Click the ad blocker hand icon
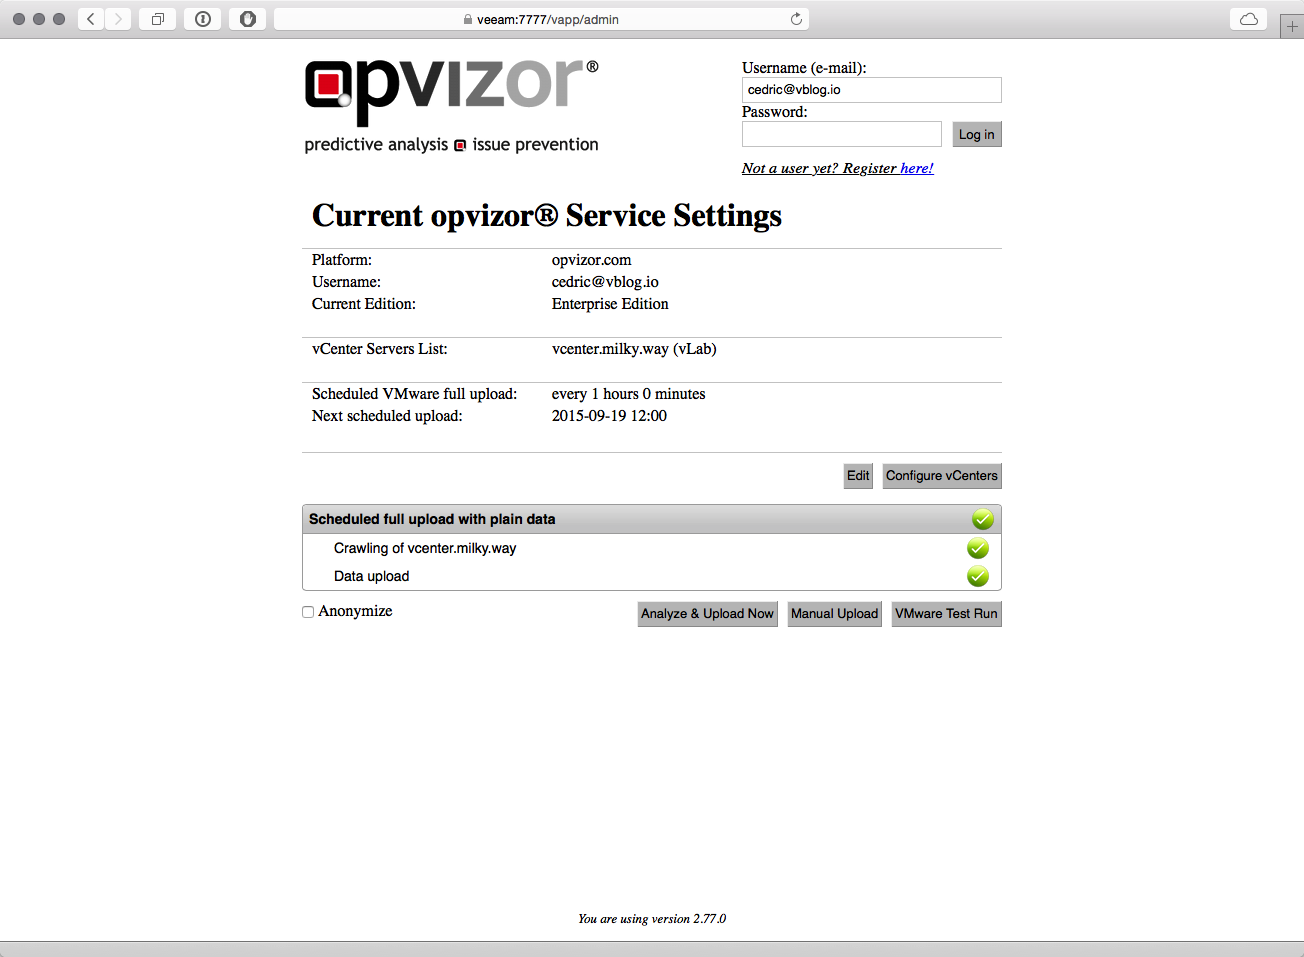Image resolution: width=1304 pixels, height=957 pixels. [x=247, y=19]
